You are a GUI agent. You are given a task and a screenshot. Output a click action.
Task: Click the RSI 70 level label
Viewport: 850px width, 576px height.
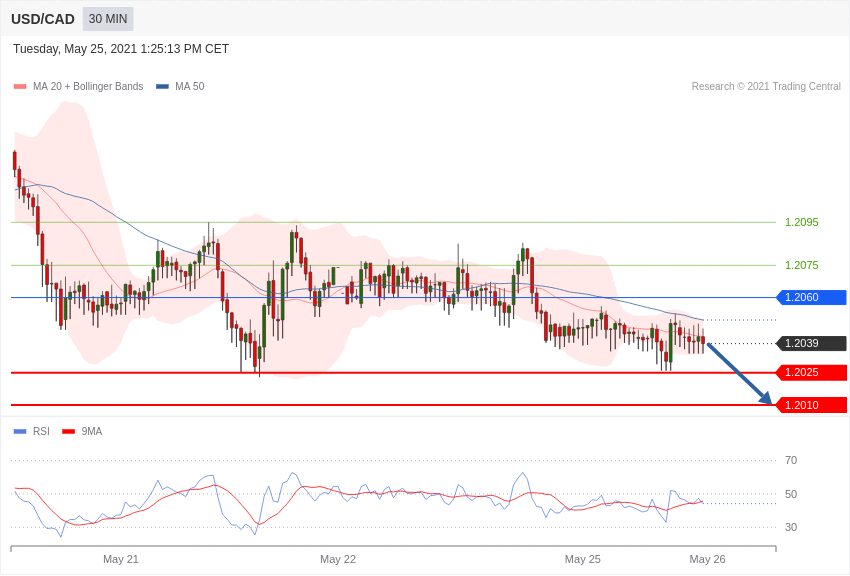click(791, 460)
